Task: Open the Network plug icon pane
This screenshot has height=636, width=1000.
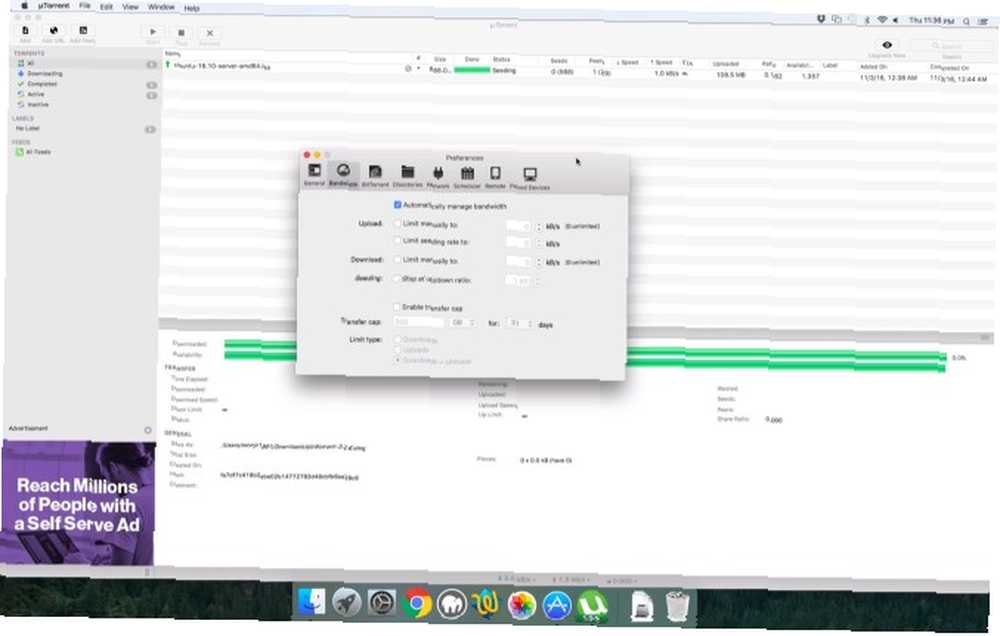Action: [438, 173]
